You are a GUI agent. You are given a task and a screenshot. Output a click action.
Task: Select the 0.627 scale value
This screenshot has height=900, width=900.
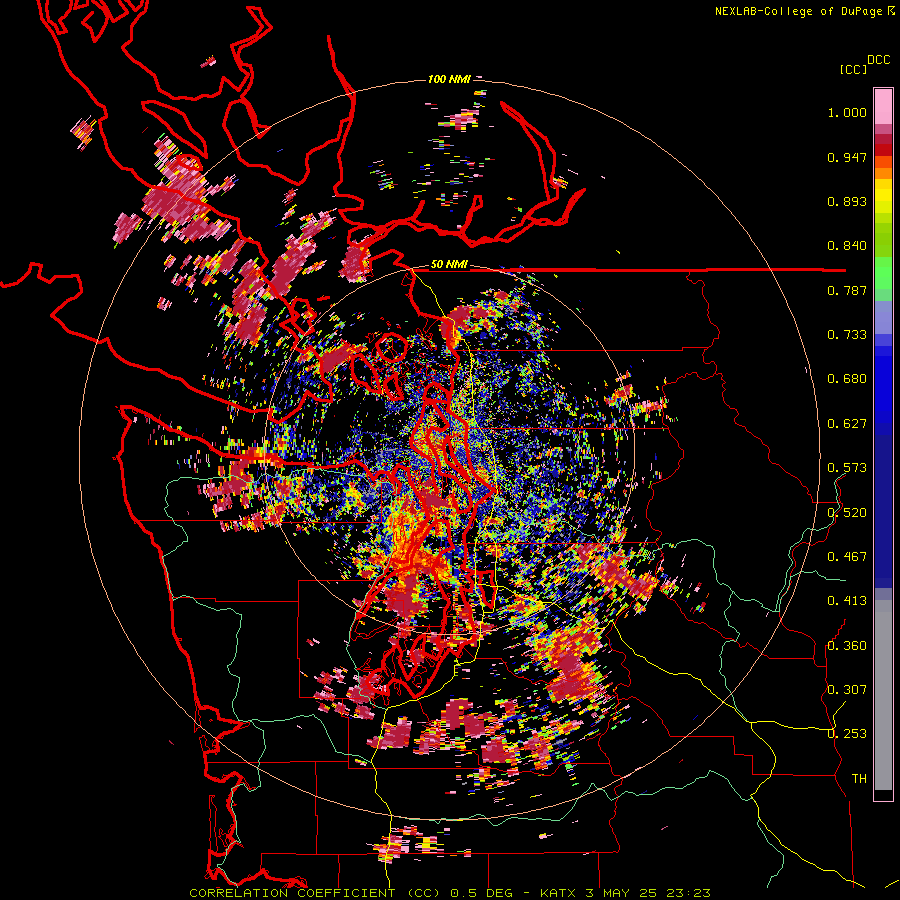(x=847, y=424)
